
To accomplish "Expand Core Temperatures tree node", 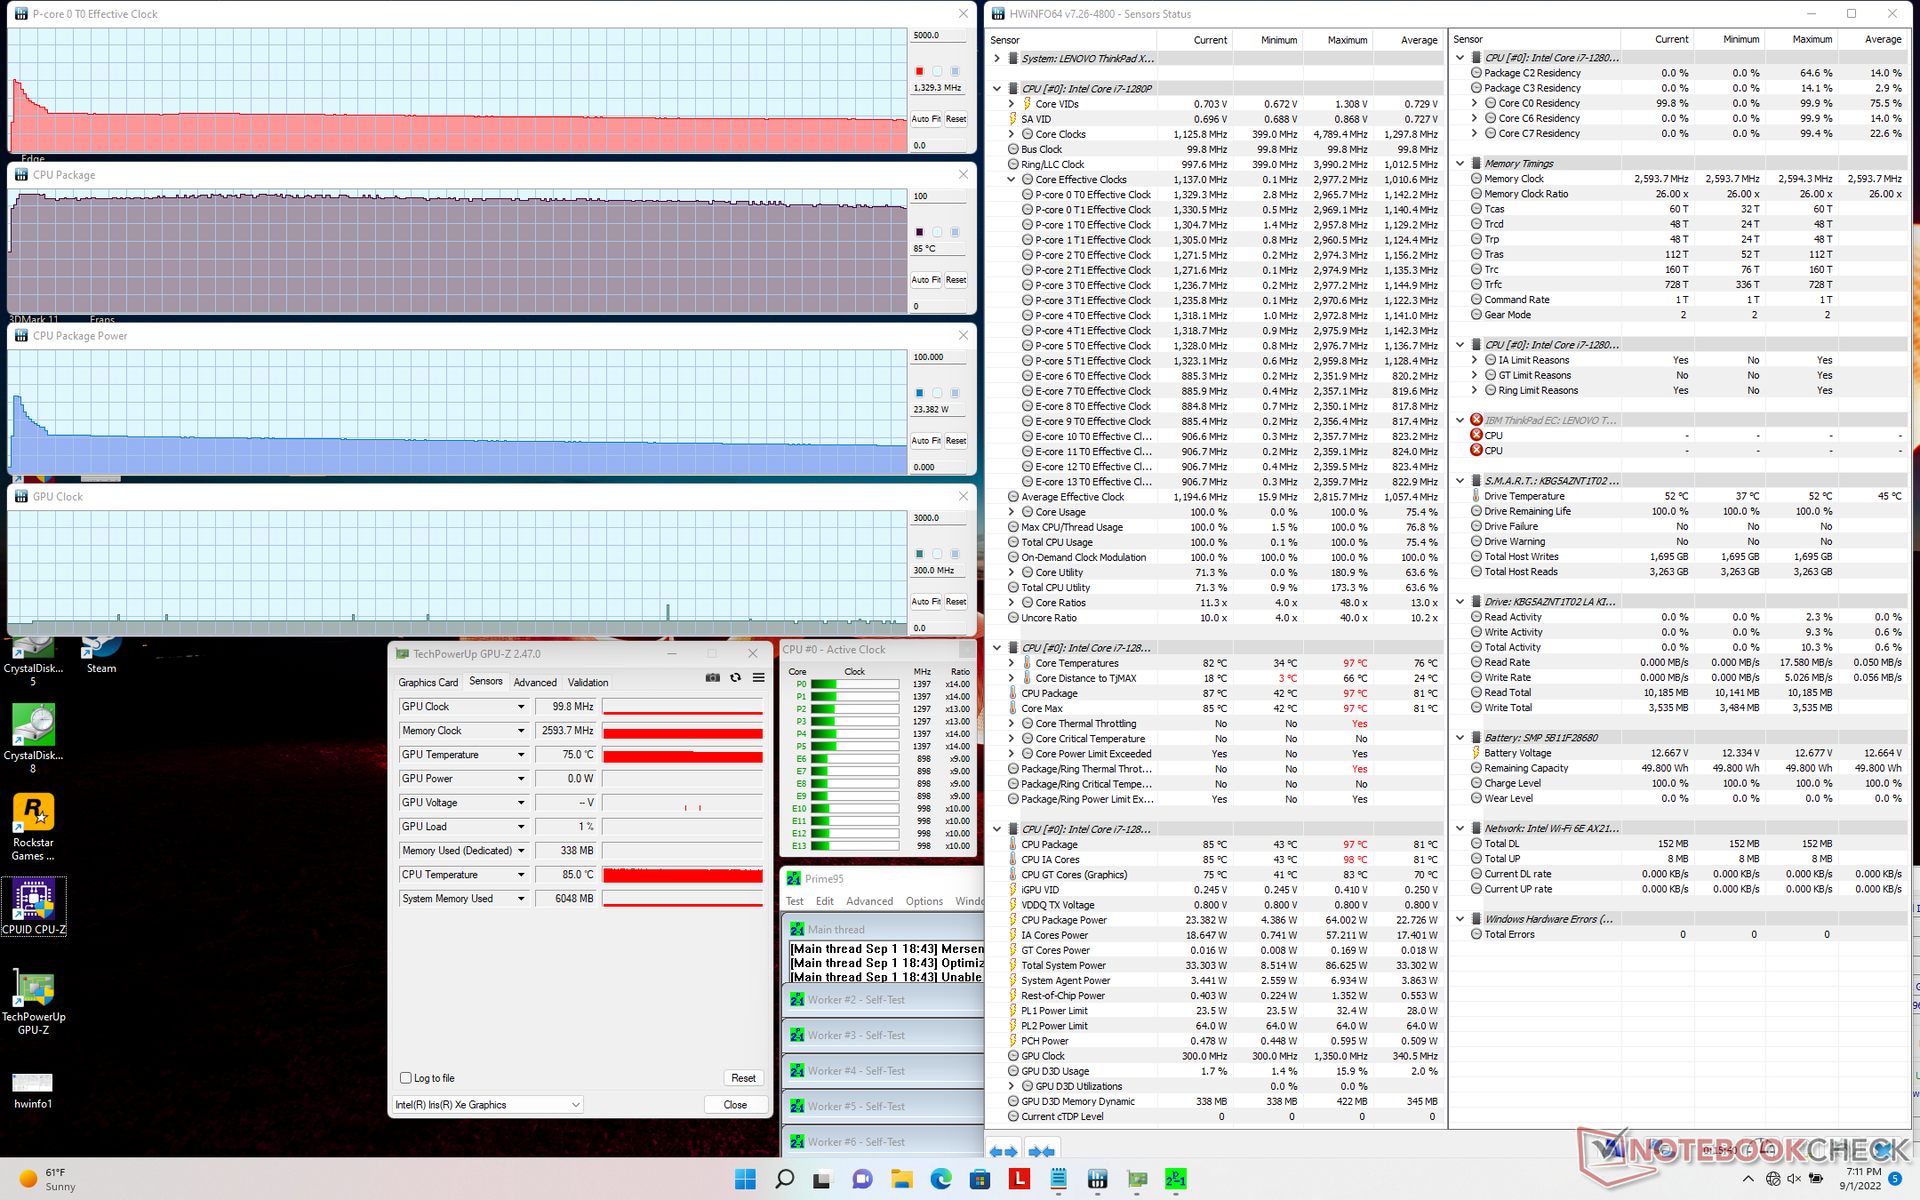I will pos(1011,663).
